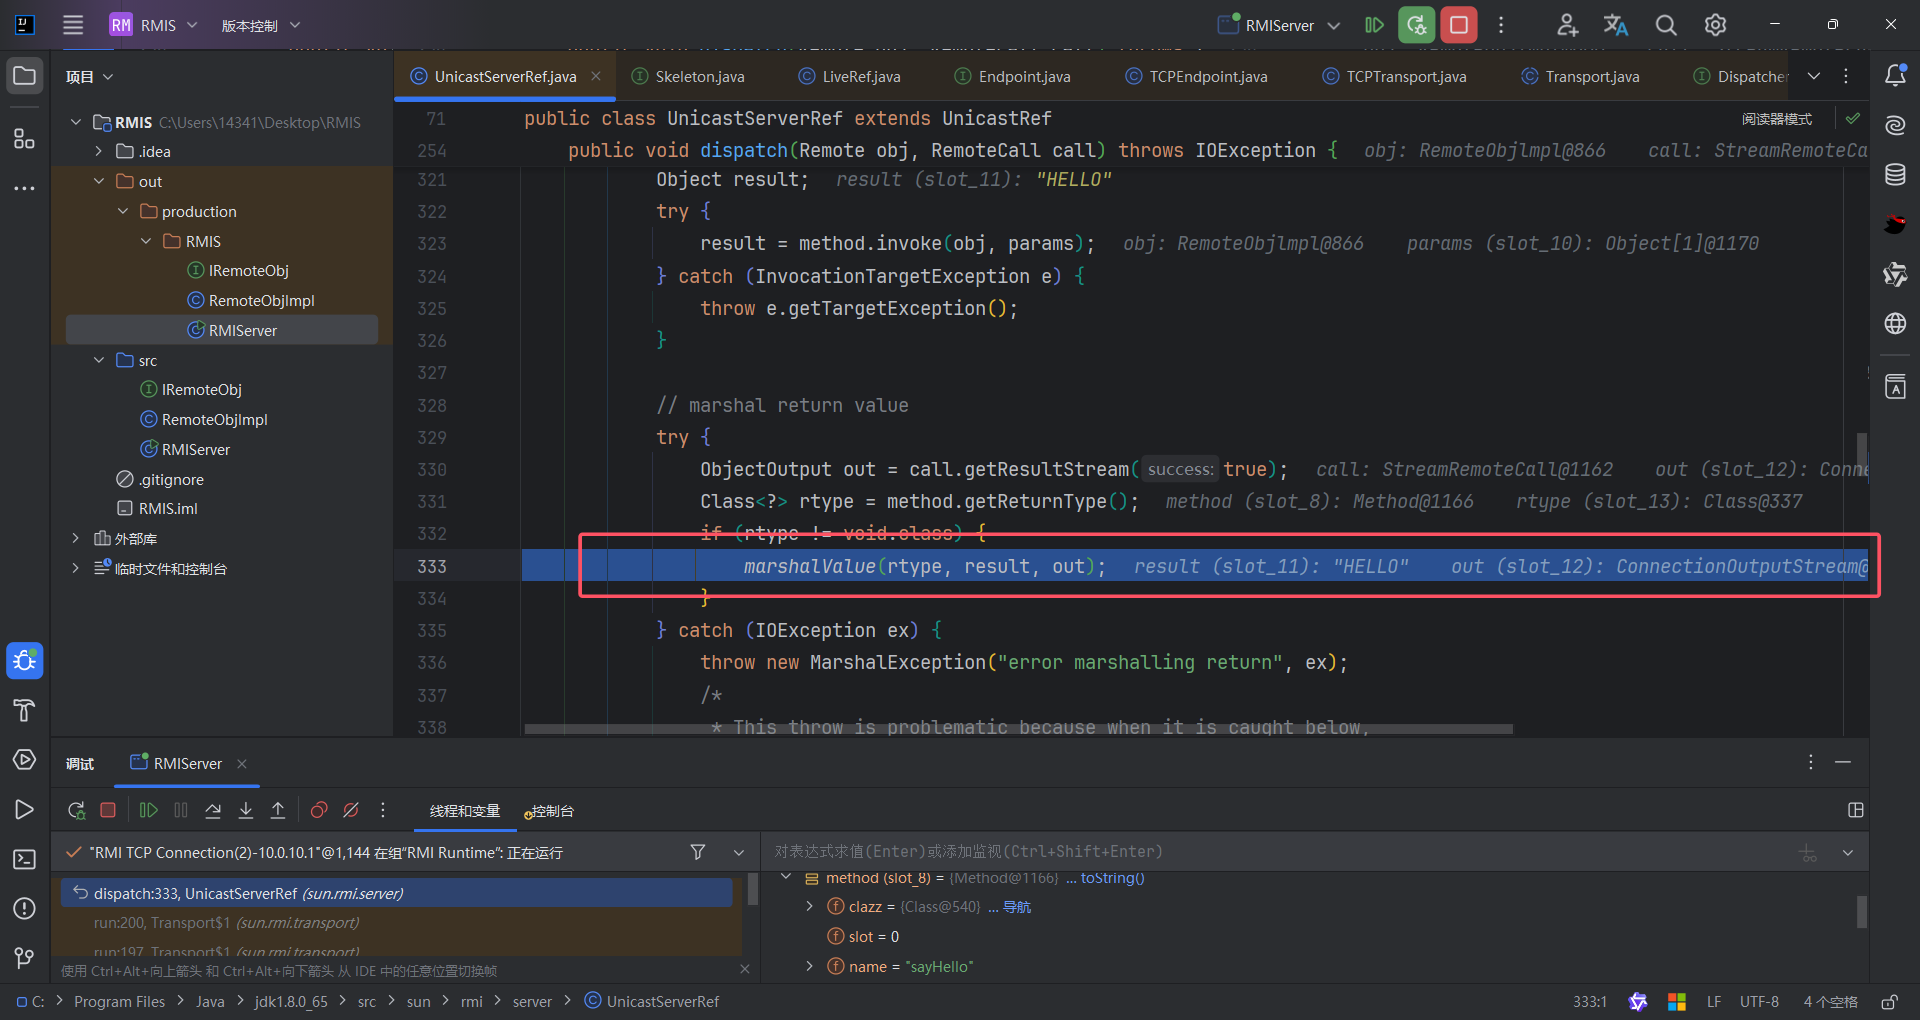Click Step Over in debugger toolbar

tap(213, 811)
